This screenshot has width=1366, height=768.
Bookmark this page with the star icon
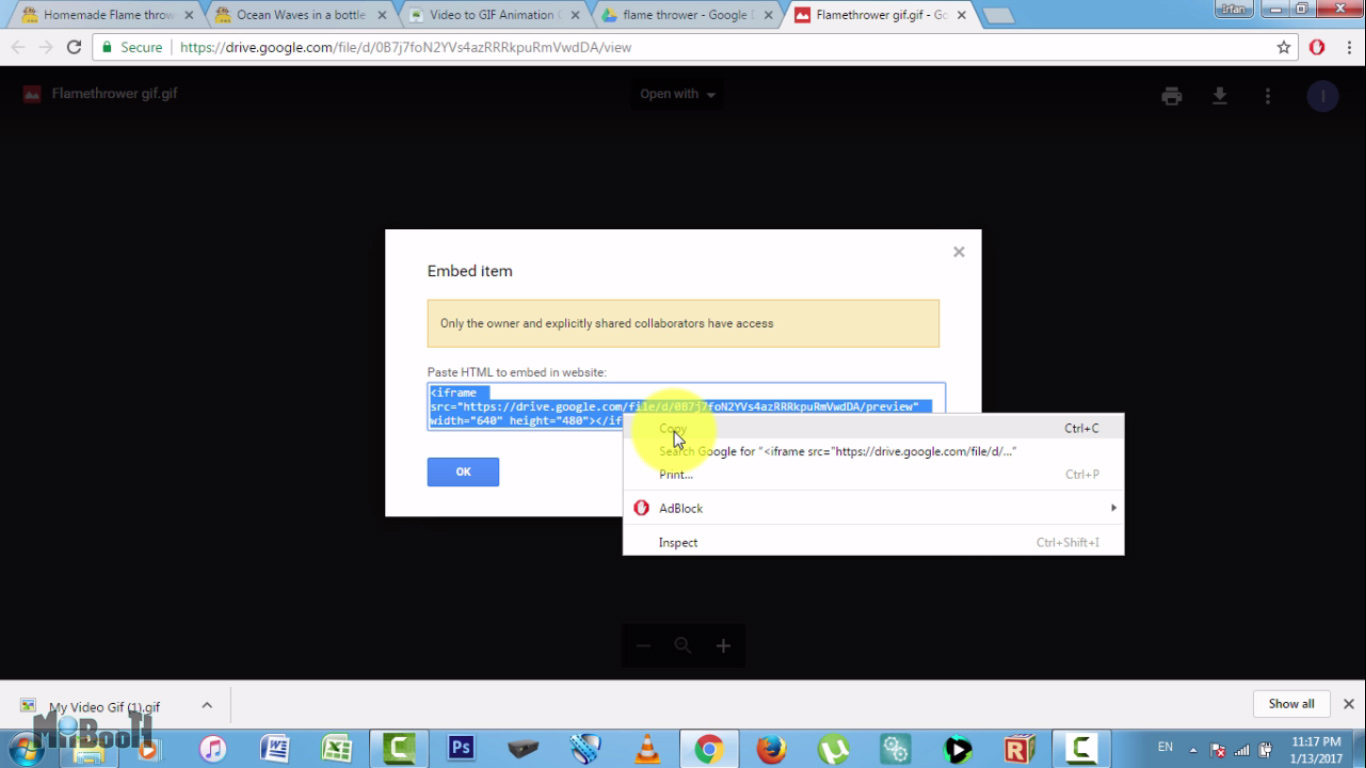point(1284,47)
